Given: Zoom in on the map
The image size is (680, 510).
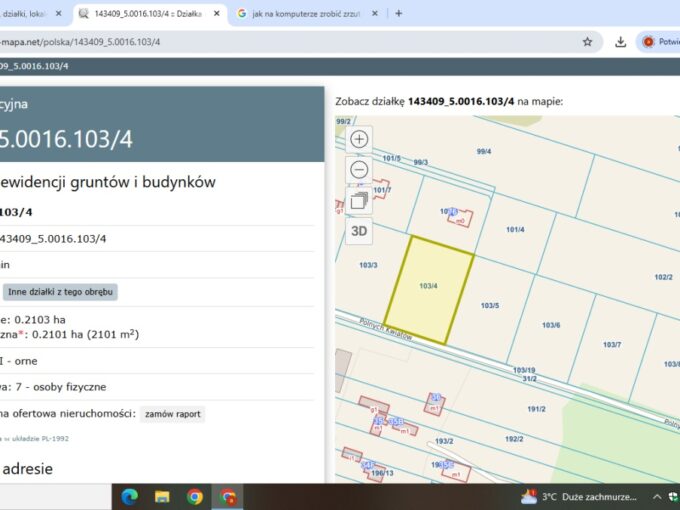Looking at the screenshot, I should tap(359, 139).
